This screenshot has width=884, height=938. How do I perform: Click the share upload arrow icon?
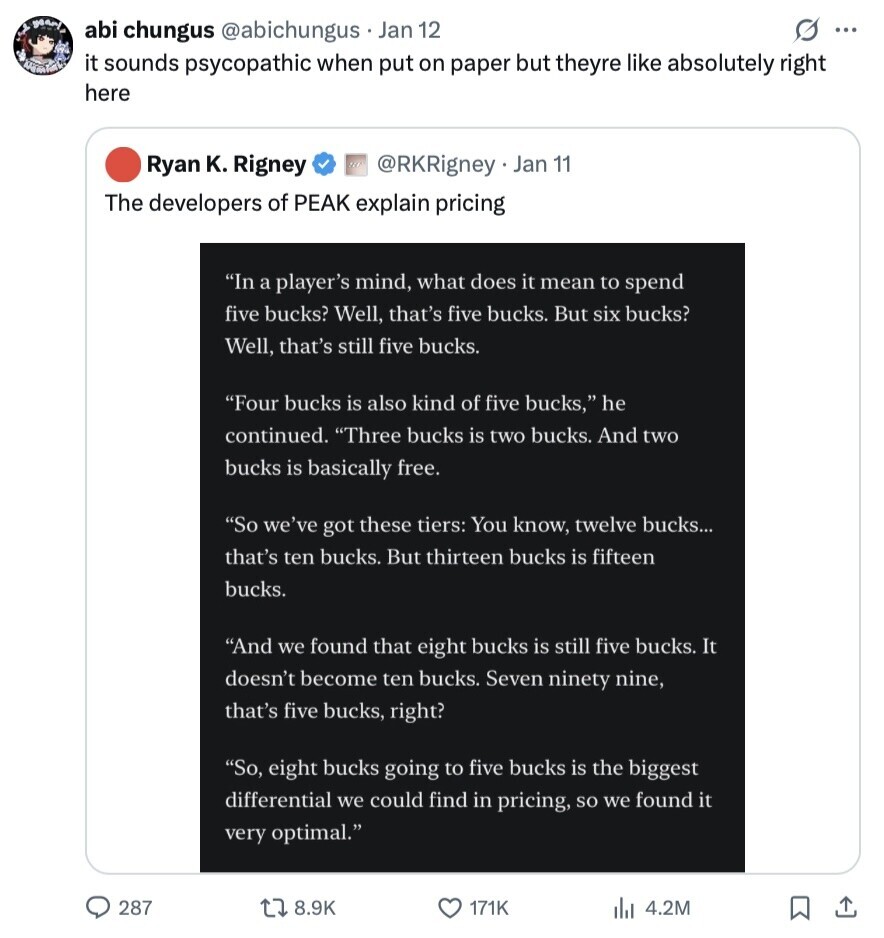845,907
